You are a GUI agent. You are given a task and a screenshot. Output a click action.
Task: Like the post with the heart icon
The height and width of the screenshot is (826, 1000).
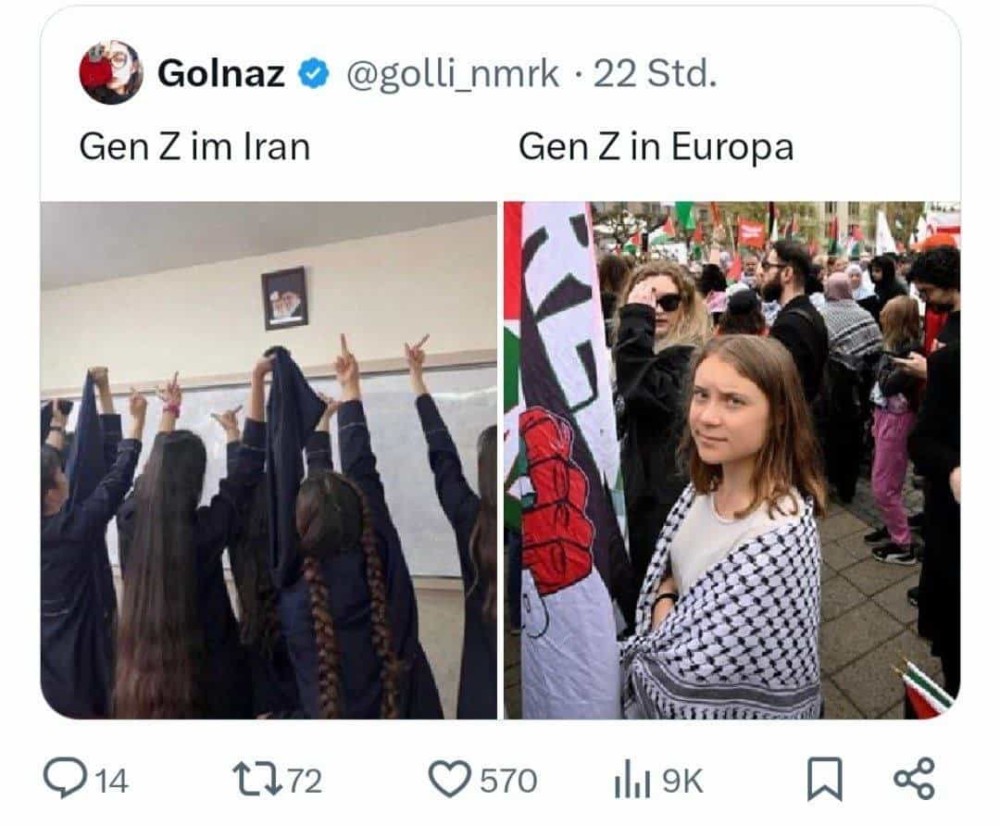point(448,779)
